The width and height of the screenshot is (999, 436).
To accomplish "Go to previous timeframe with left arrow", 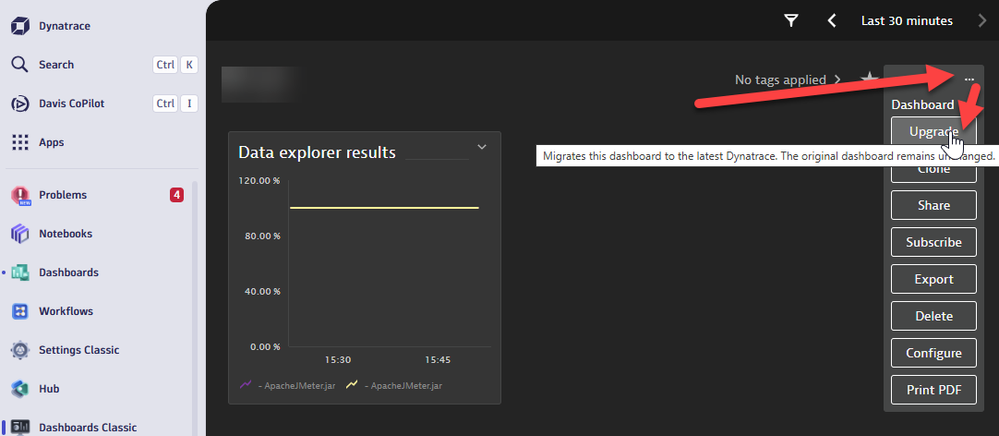I will pos(832,21).
